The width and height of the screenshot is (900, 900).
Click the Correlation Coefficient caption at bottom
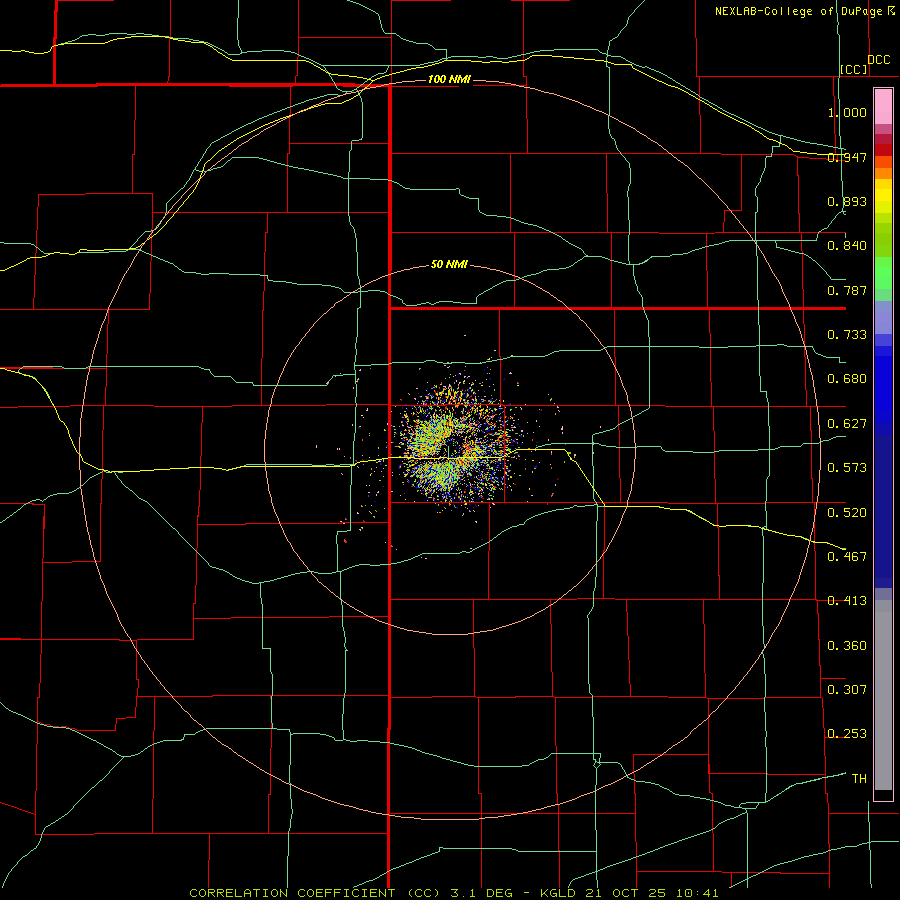point(453,893)
